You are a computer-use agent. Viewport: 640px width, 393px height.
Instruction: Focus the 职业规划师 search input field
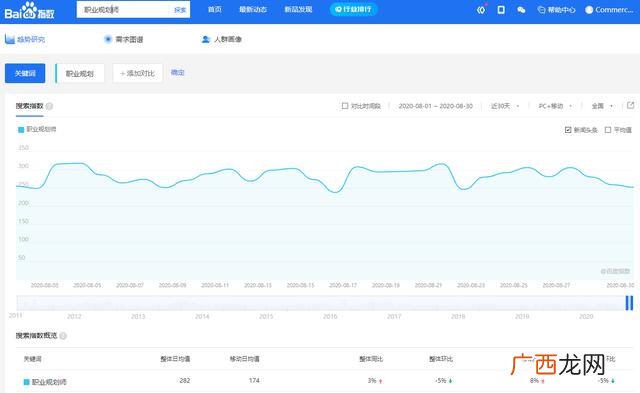123,10
